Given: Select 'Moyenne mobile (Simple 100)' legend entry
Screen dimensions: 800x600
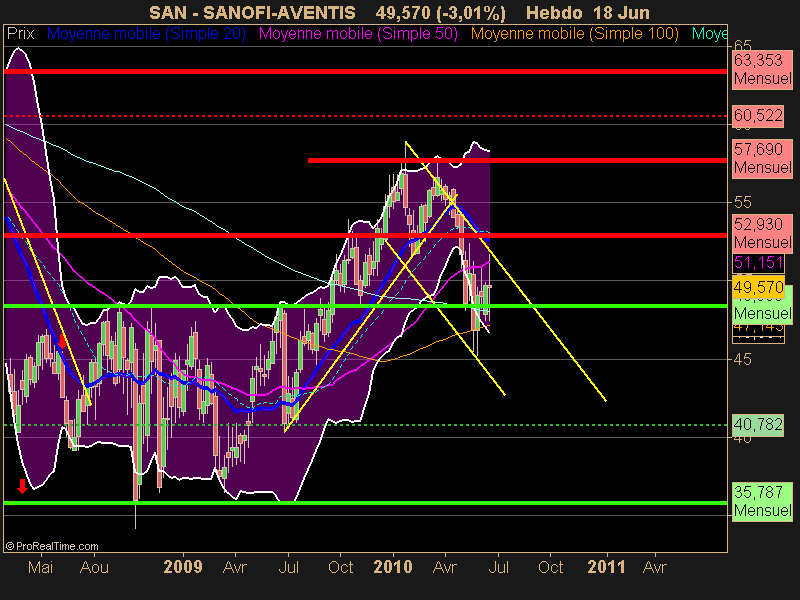Looking at the screenshot, I should coord(574,34).
